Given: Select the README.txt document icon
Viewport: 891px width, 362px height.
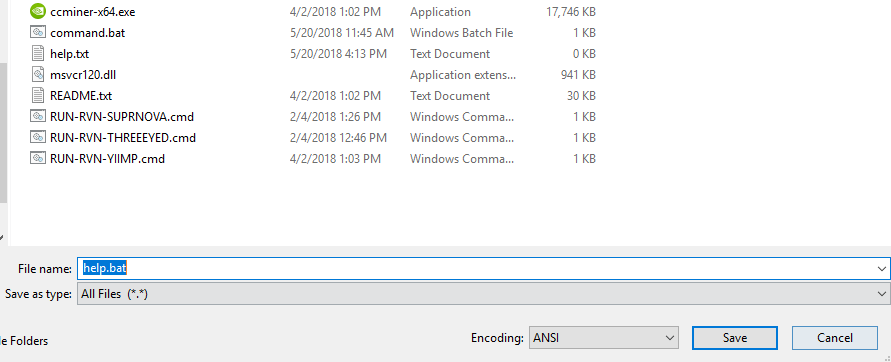Looking at the screenshot, I should [38, 95].
